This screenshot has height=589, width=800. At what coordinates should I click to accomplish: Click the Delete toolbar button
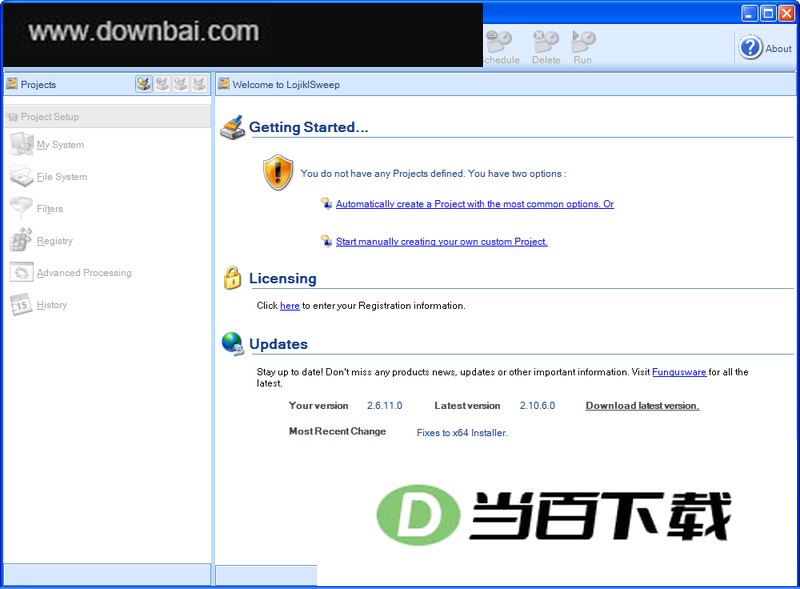tap(546, 47)
